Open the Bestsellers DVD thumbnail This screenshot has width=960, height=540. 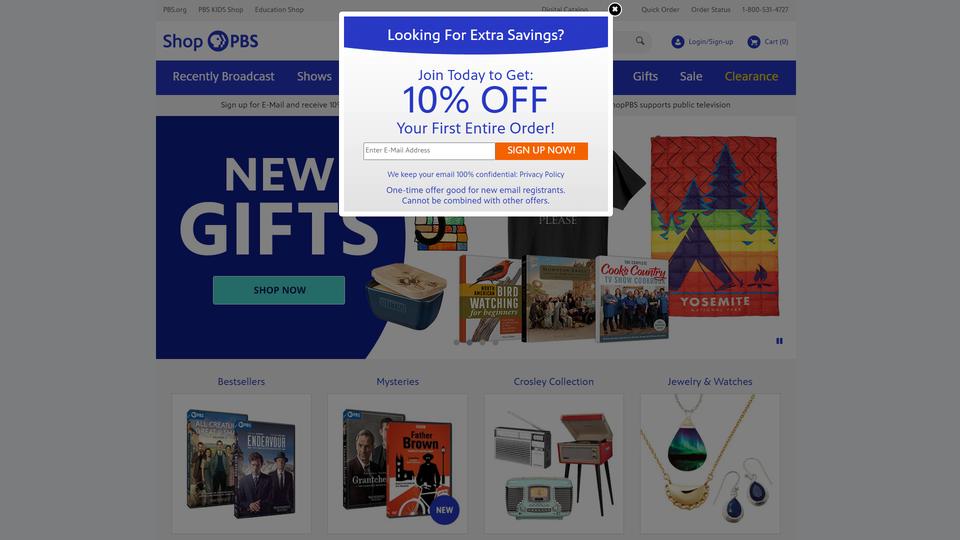241,464
